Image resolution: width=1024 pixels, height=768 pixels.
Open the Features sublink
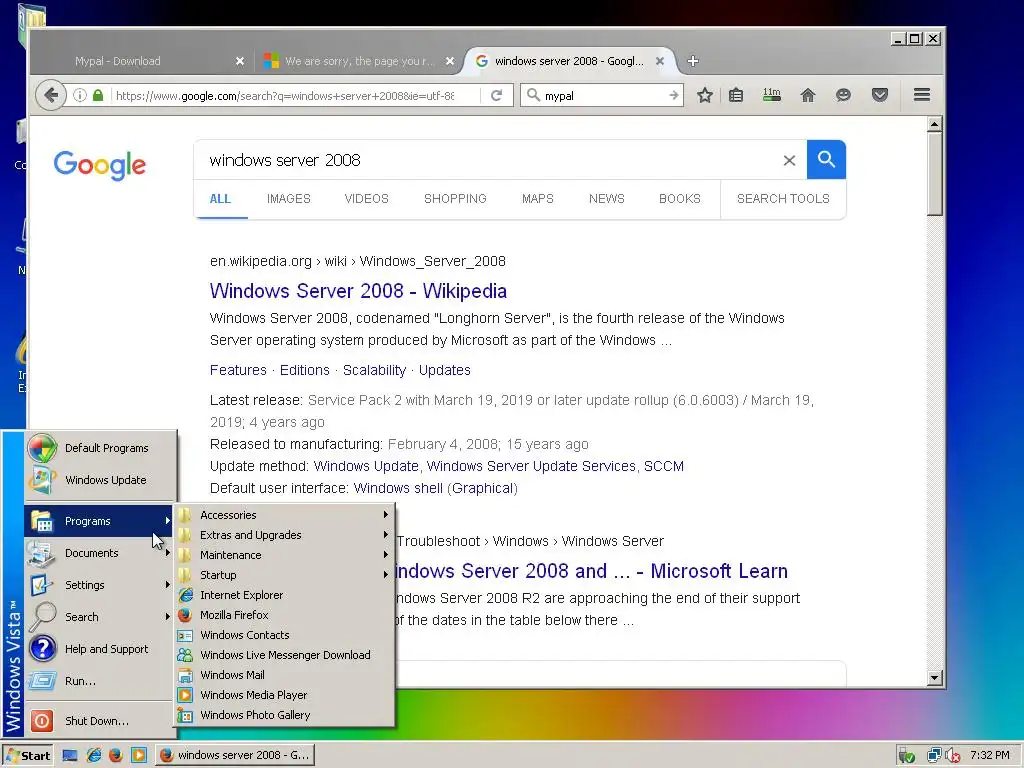click(x=238, y=370)
